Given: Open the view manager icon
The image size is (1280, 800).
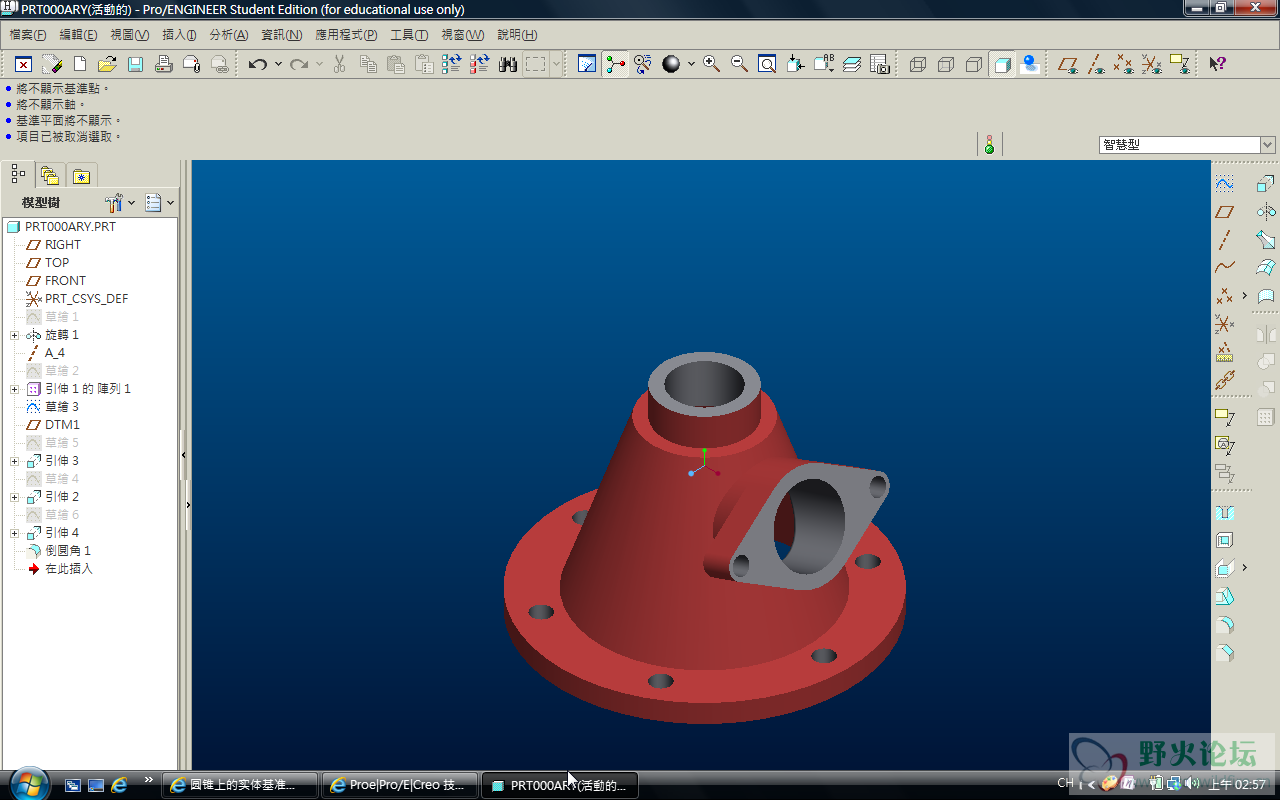Looking at the screenshot, I should [x=879, y=64].
